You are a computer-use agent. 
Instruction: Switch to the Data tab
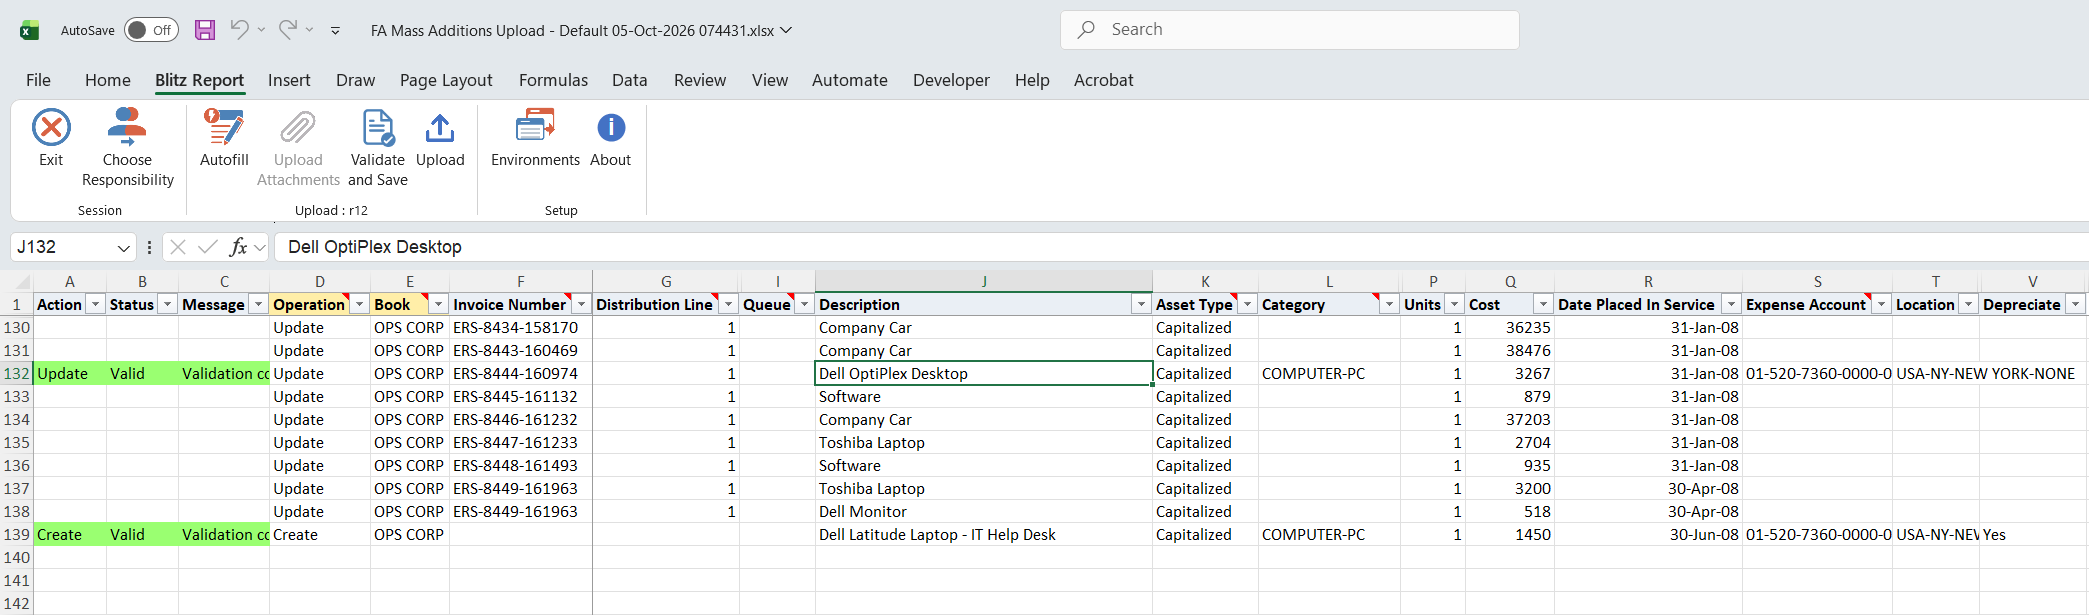(630, 80)
